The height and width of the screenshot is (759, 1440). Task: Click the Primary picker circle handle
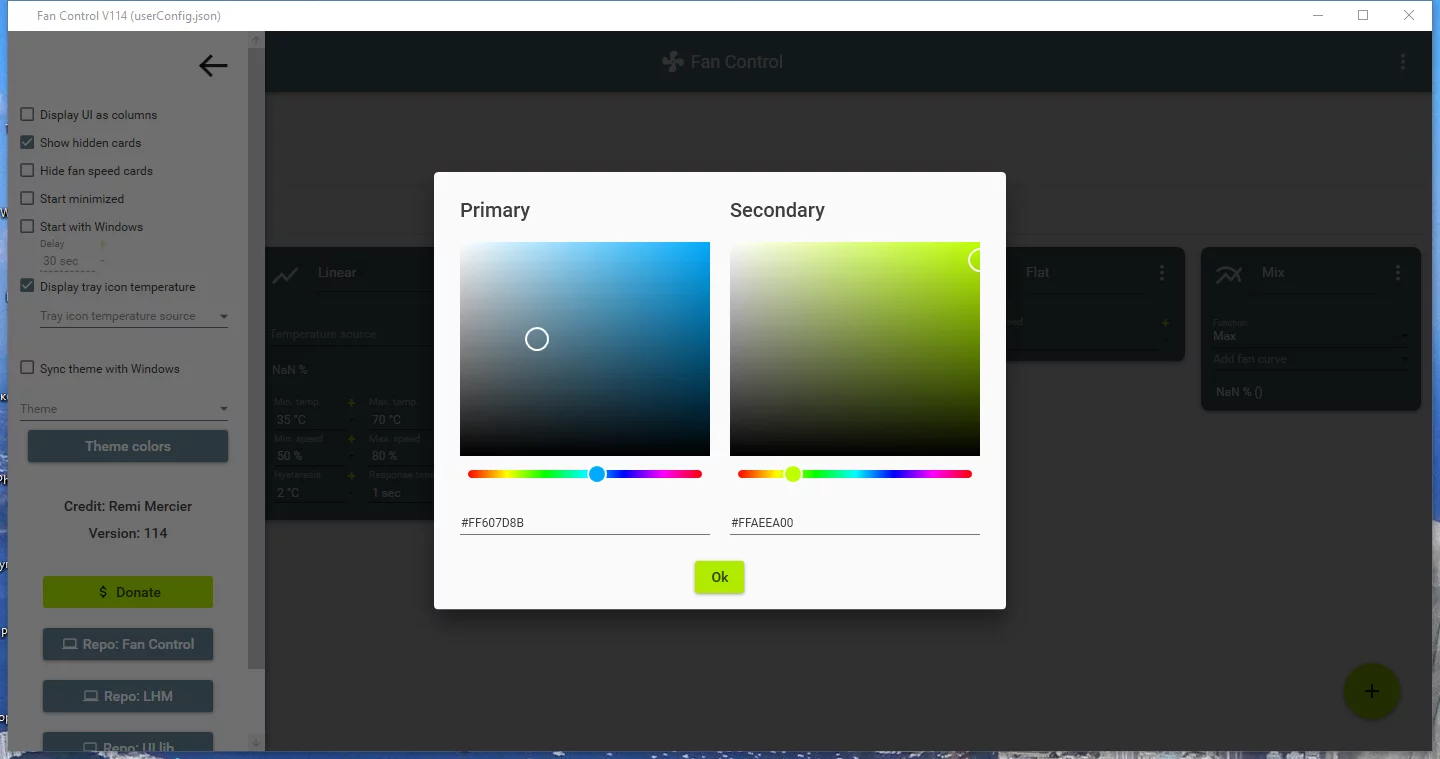(537, 339)
